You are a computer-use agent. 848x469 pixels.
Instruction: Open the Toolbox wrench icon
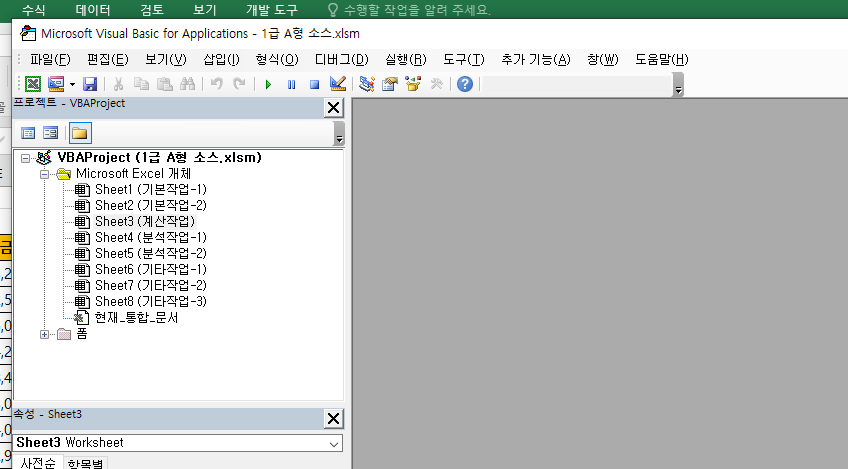(436, 84)
